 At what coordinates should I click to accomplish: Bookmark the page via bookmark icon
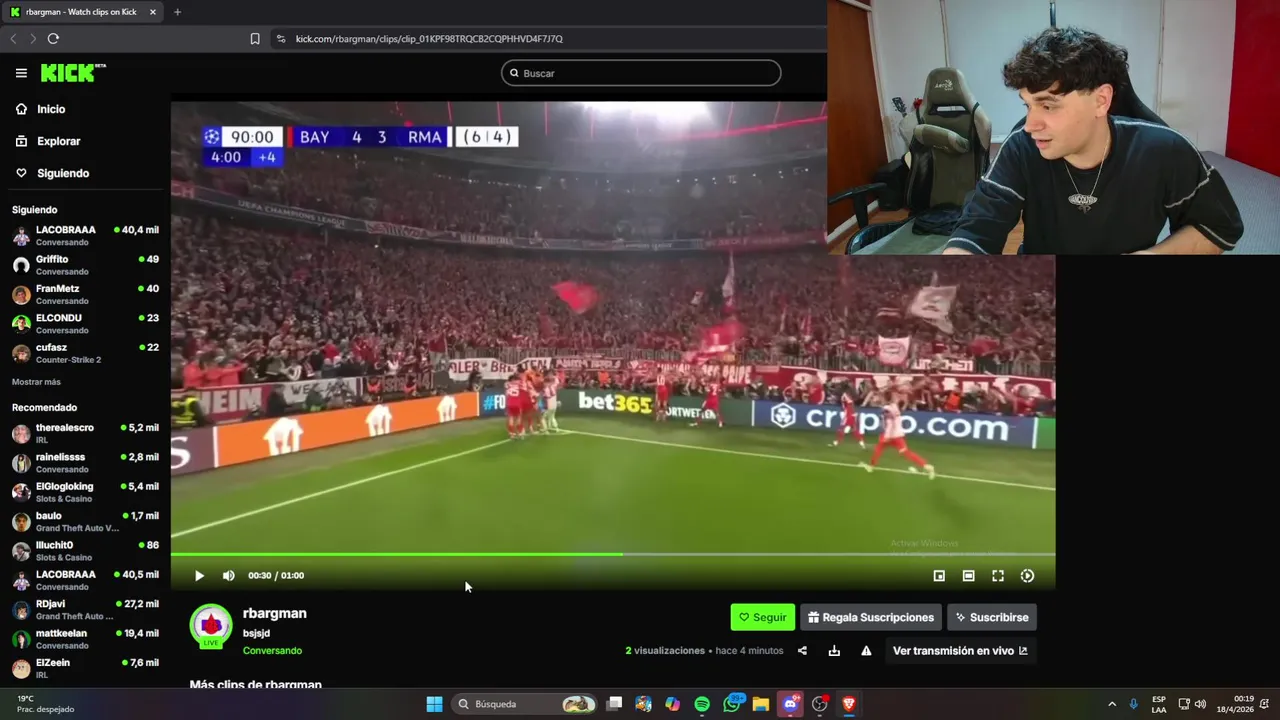coord(255,38)
